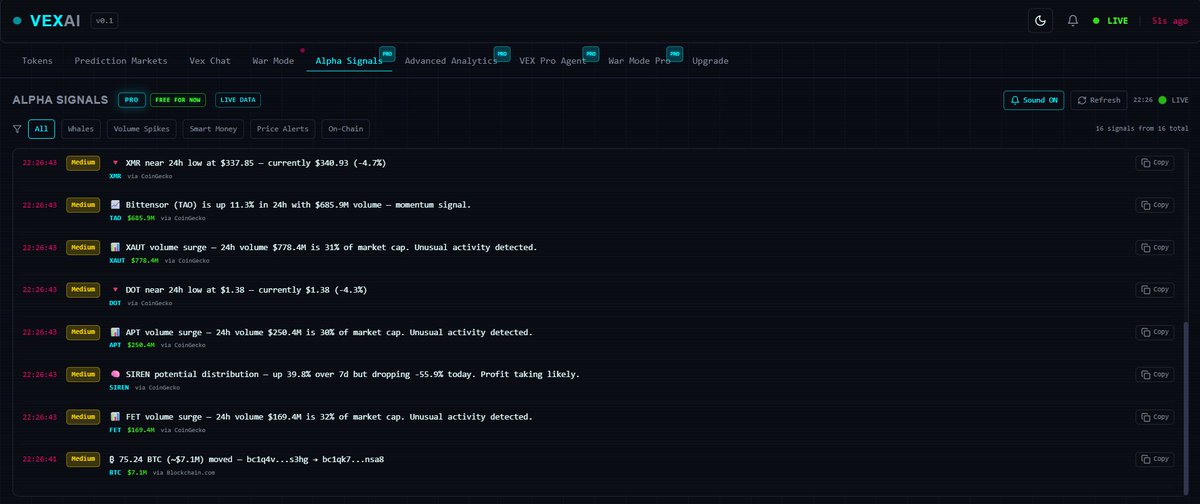Filter signals by Price Alerts
1200x504 pixels.
click(283, 129)
